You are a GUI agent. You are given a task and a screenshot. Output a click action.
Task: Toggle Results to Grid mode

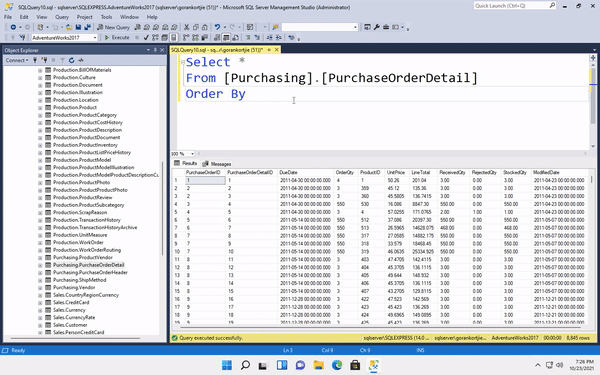click(226, 38)
